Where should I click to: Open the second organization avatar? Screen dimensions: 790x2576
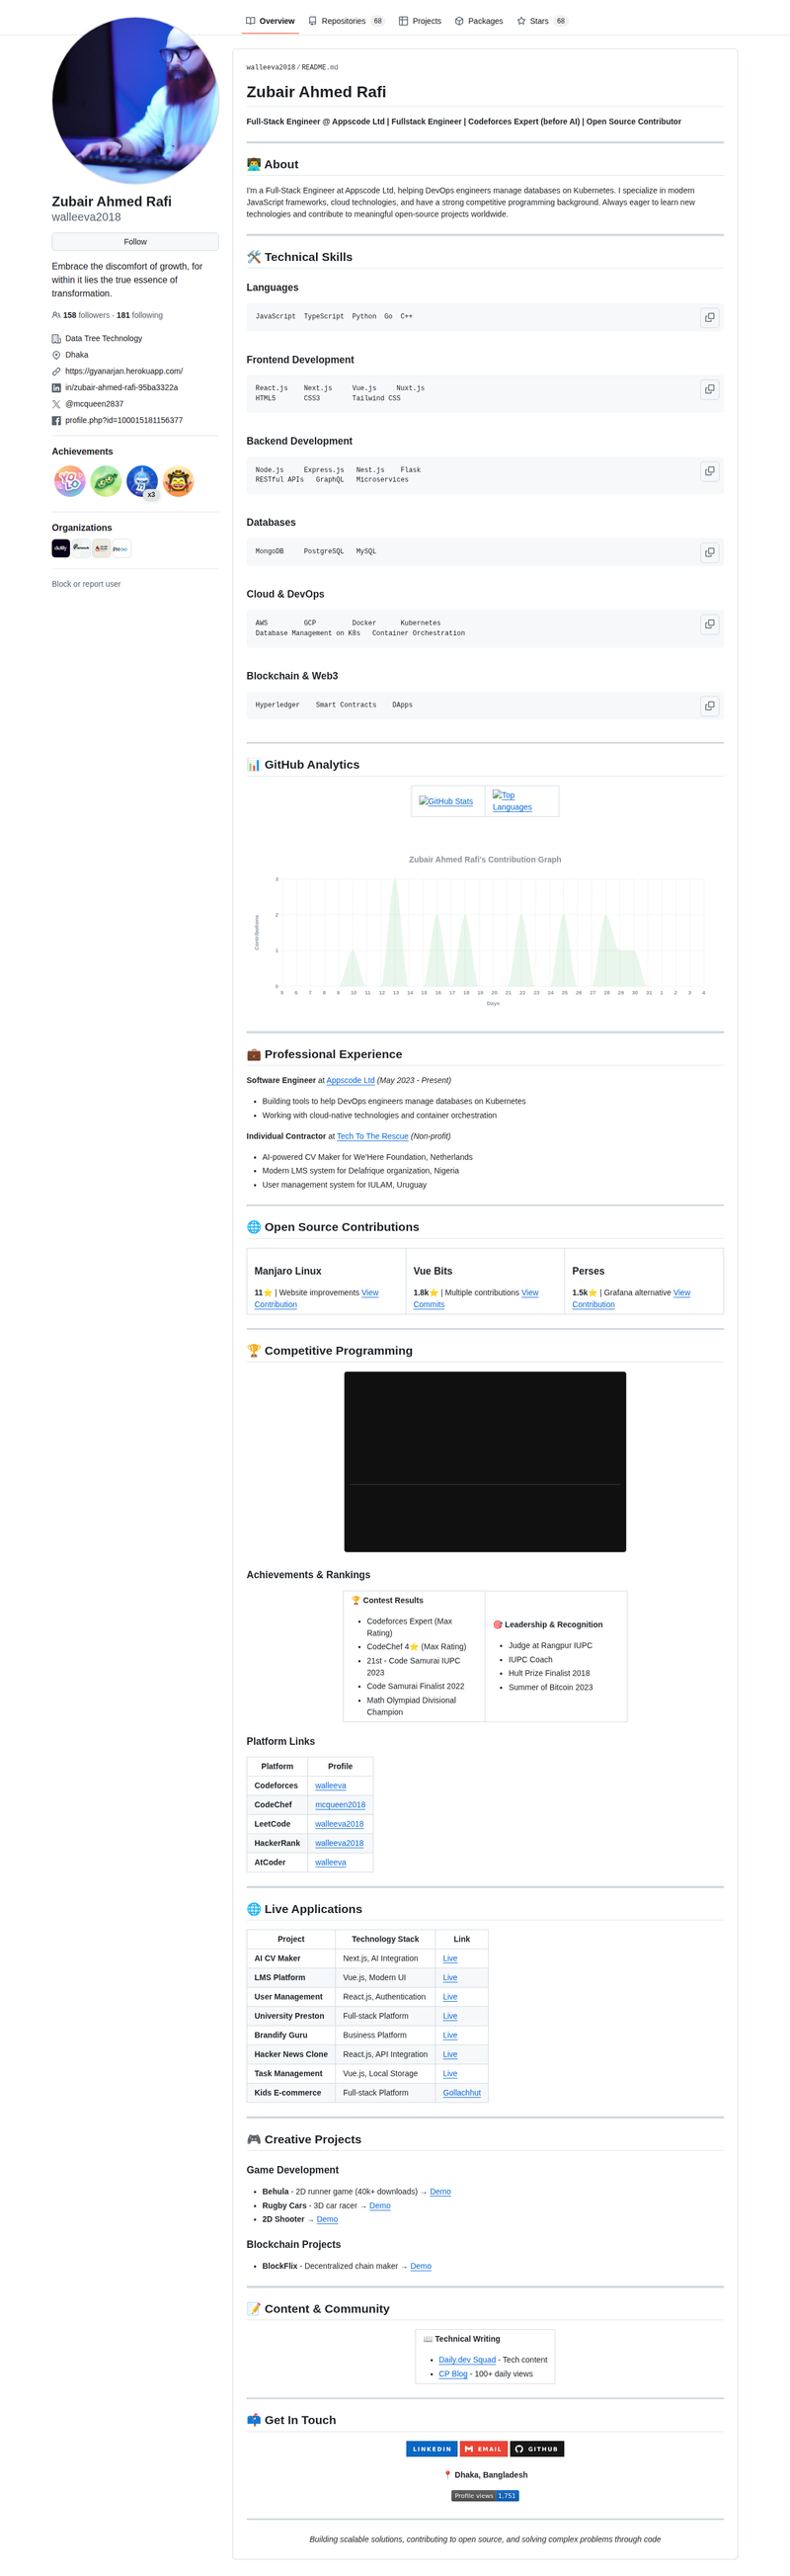[x=81, y=548]
